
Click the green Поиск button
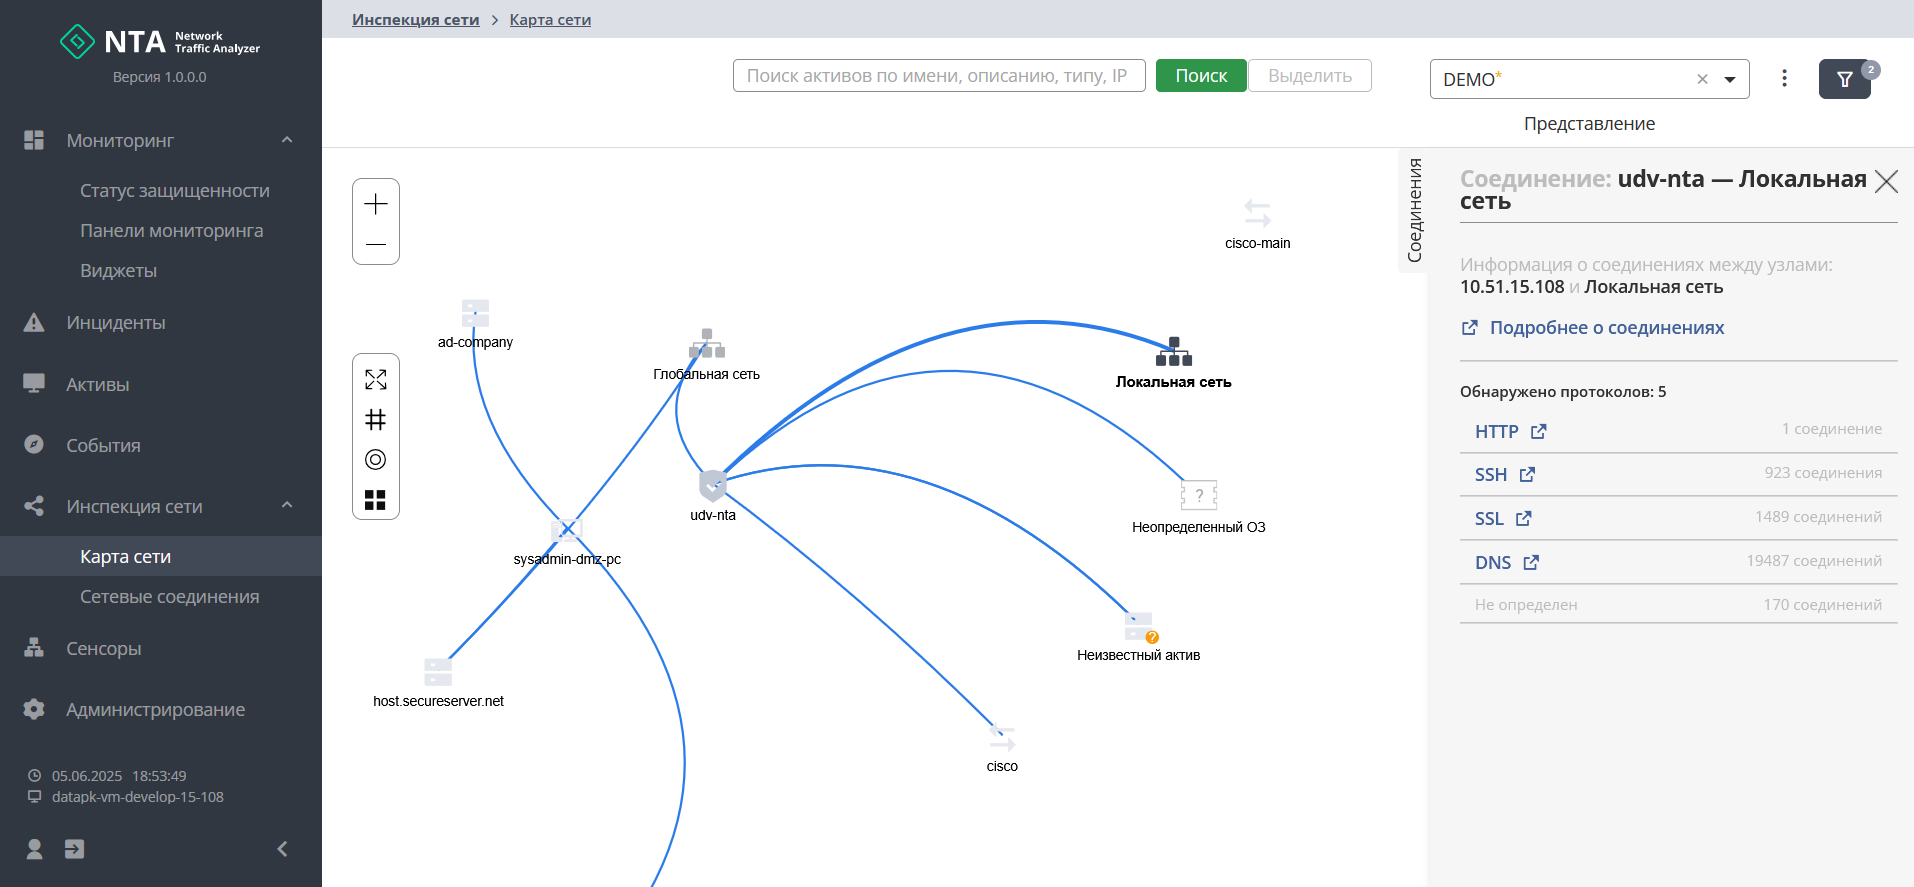(x=1201, y=76)
